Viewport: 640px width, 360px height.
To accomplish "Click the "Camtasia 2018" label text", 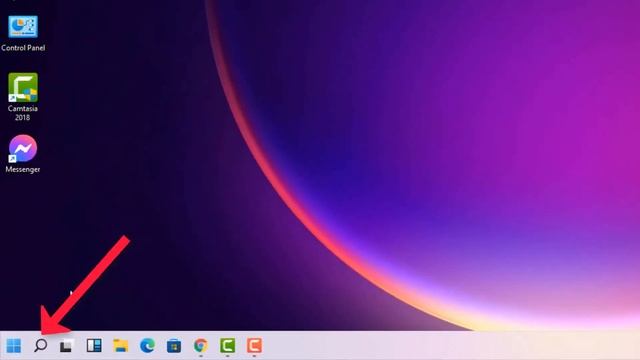I will coord(23,113).
